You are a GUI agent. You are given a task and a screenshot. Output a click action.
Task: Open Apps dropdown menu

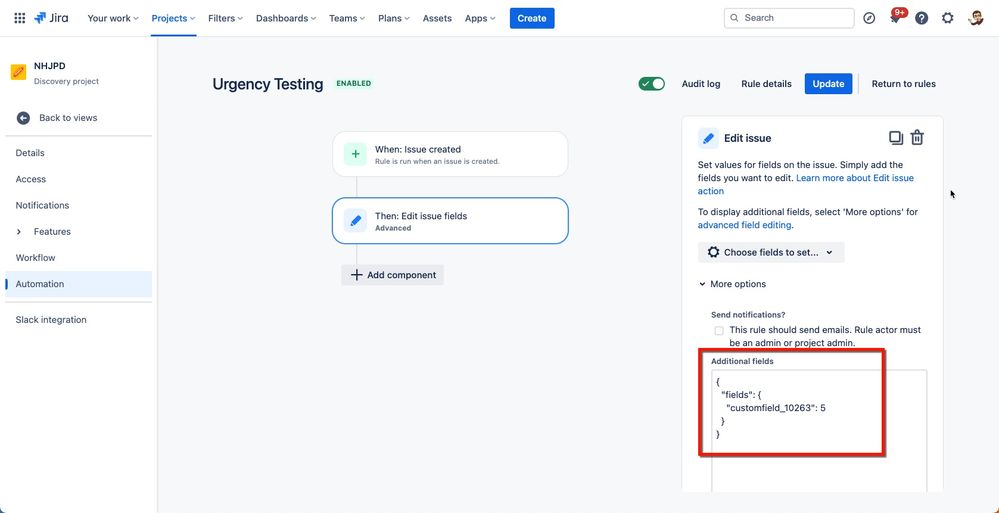click(480, 18)
